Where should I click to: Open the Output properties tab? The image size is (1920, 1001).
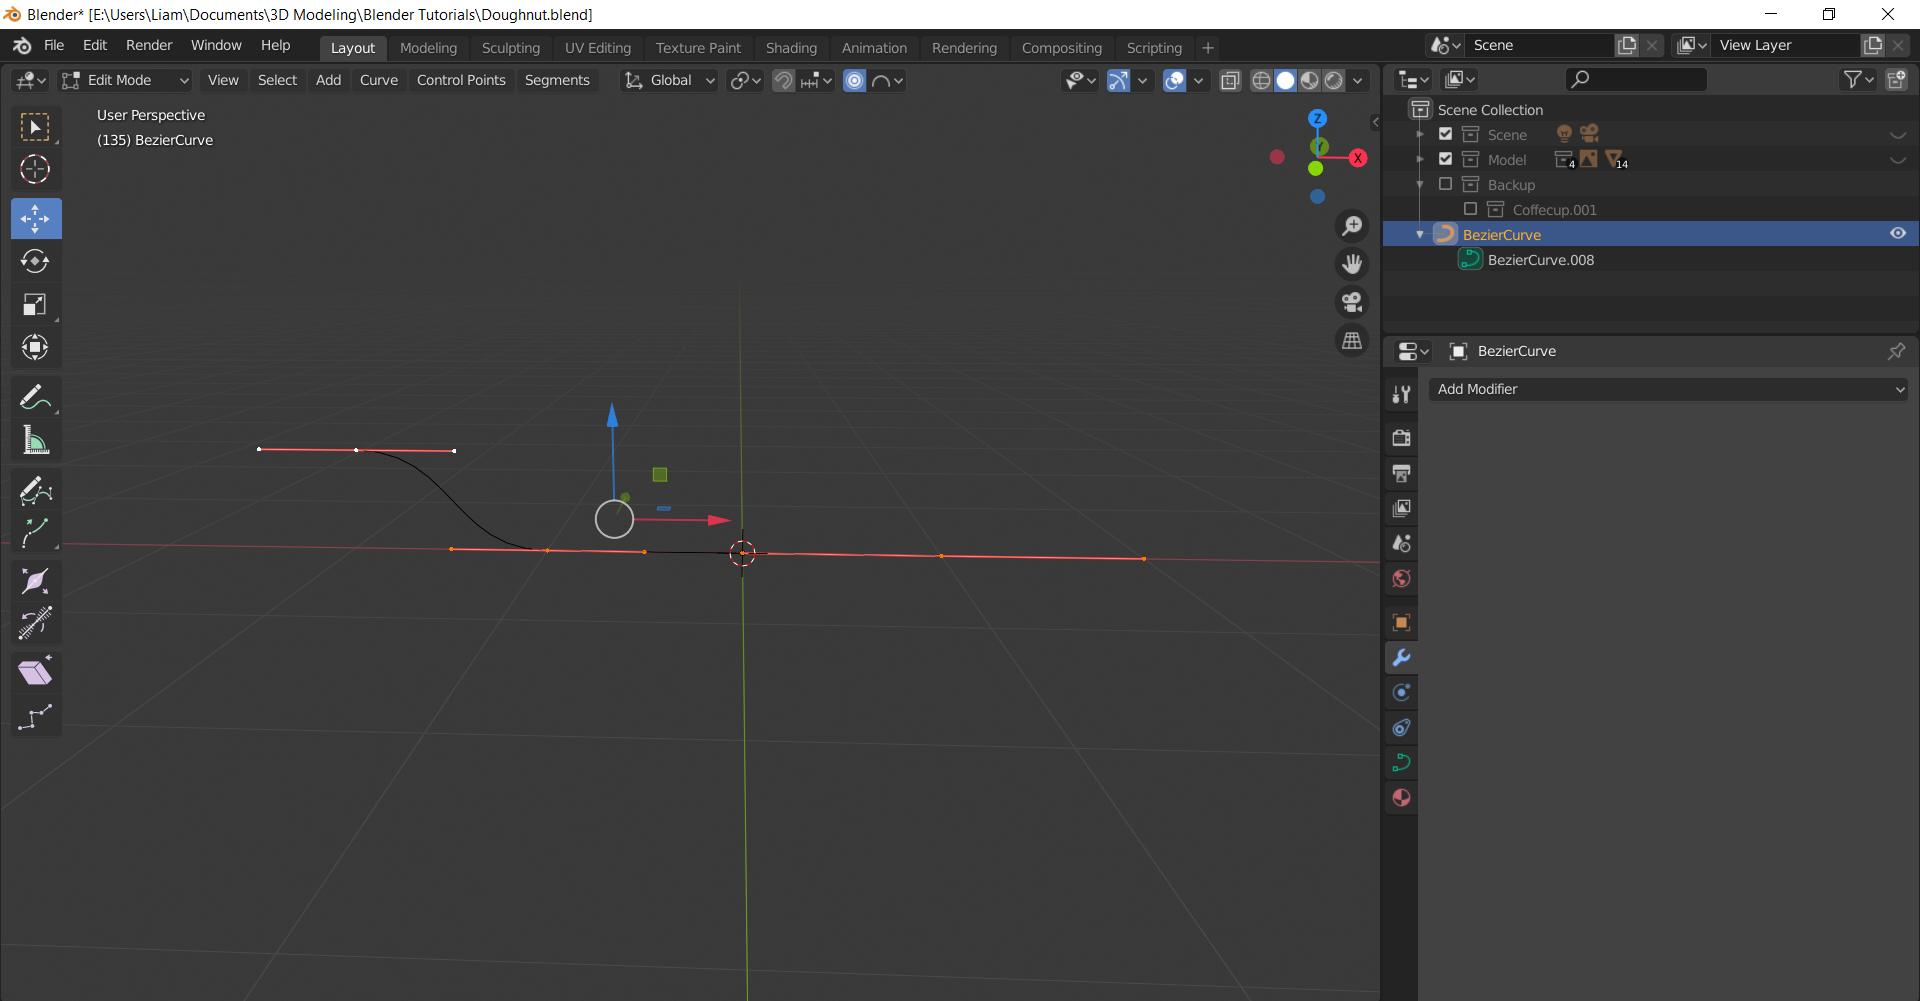point(1401,473)
